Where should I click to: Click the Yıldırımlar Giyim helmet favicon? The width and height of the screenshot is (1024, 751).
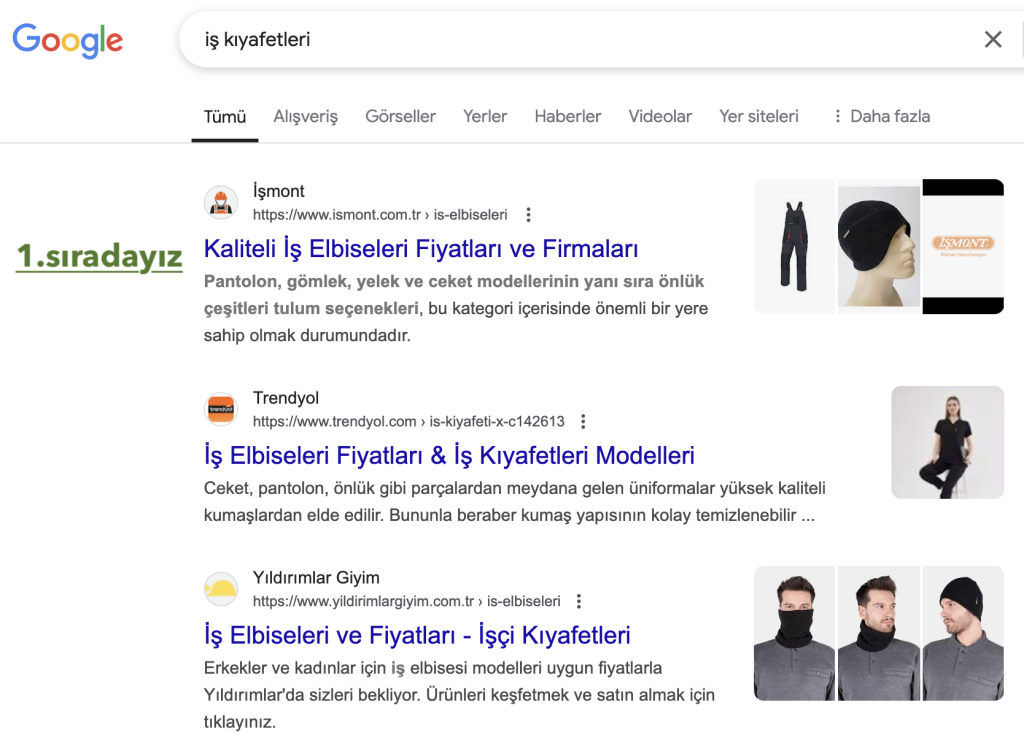pyautogui.click(x=221, y=590)
